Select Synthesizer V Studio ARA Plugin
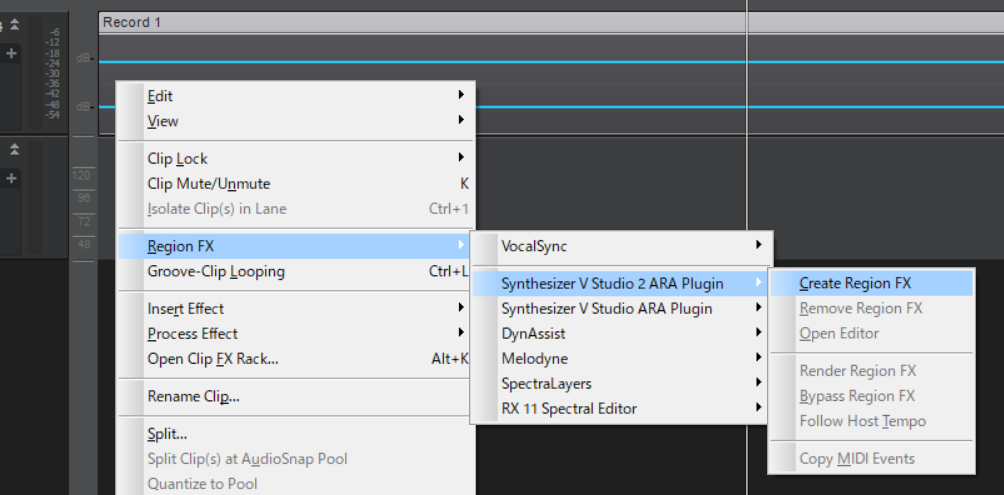The image size is (1004, 495). tap(620, 309)
